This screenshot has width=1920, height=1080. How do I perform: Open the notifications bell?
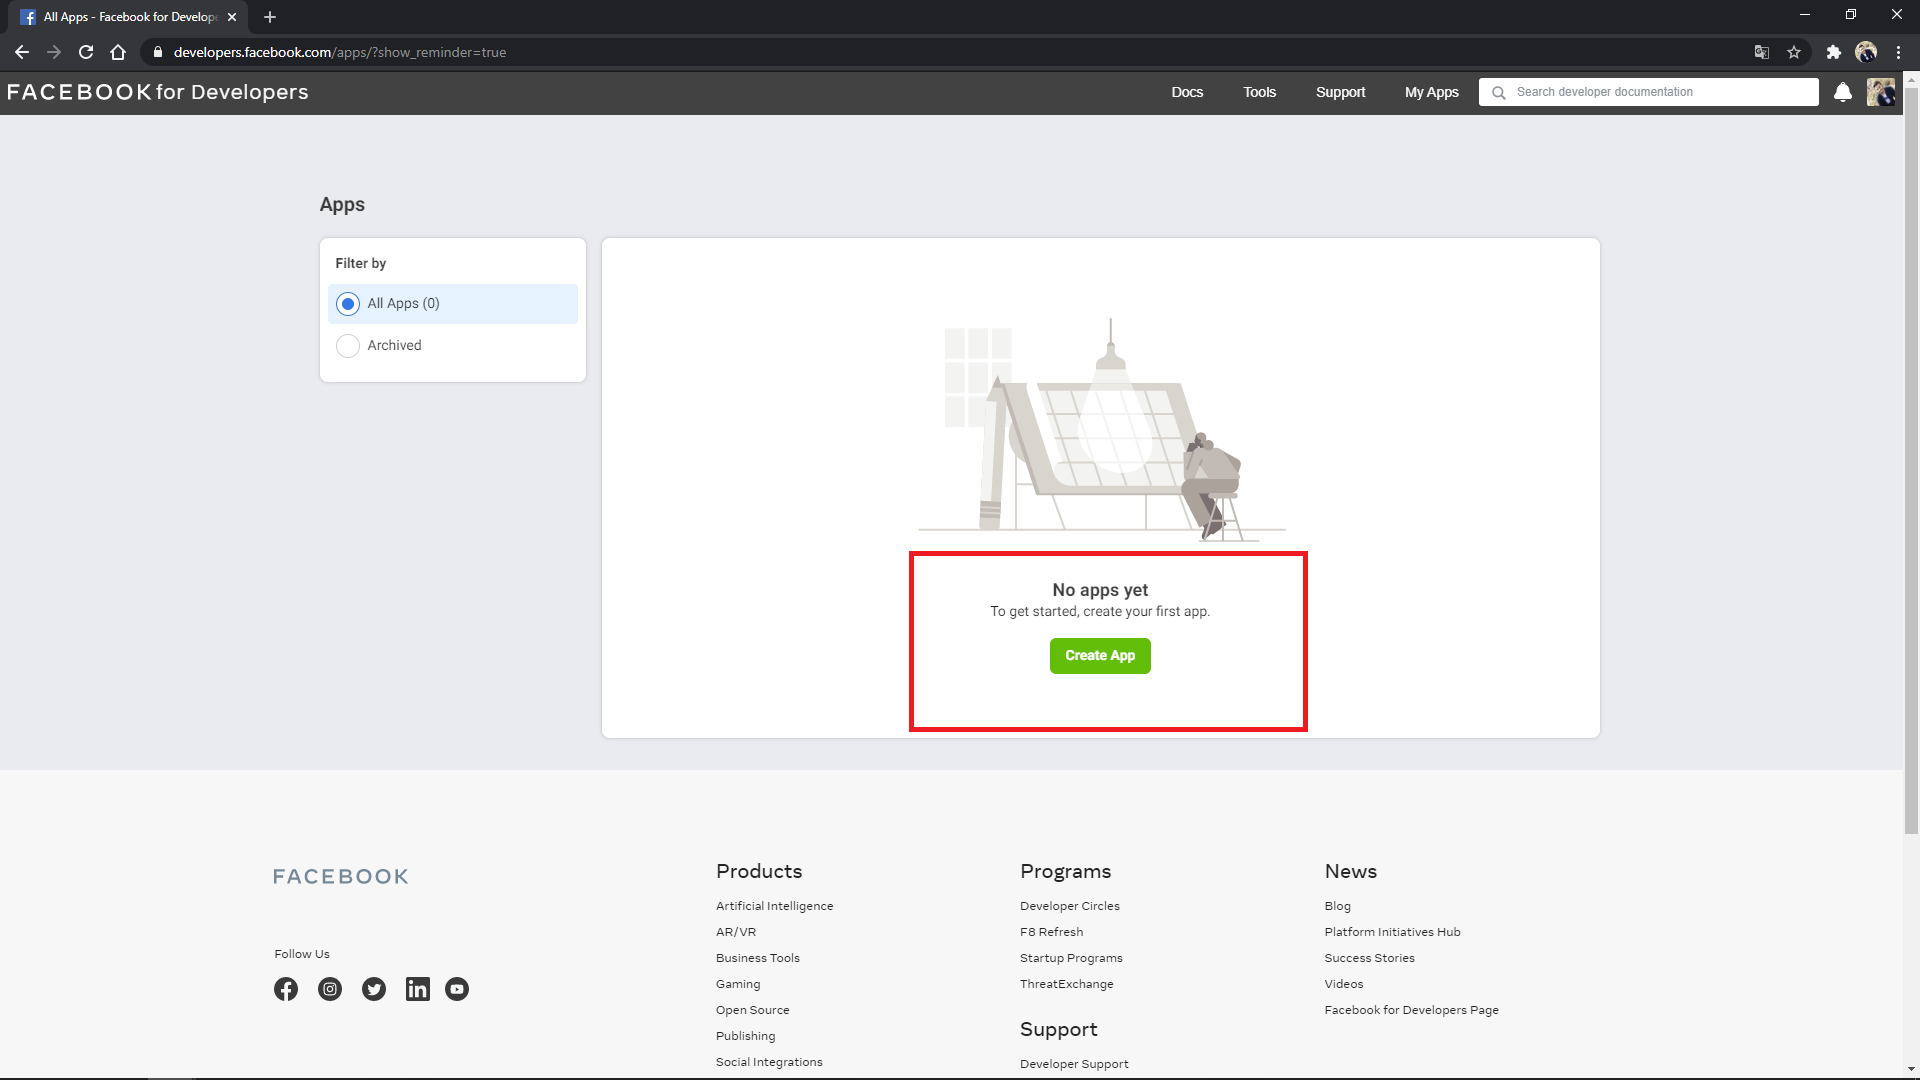click(x=1843, y=92)
